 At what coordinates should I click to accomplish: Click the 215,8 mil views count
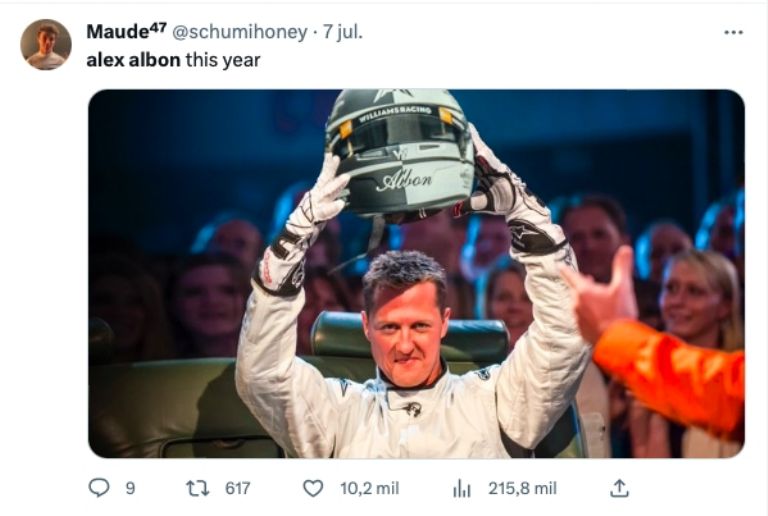coord(522,488)
